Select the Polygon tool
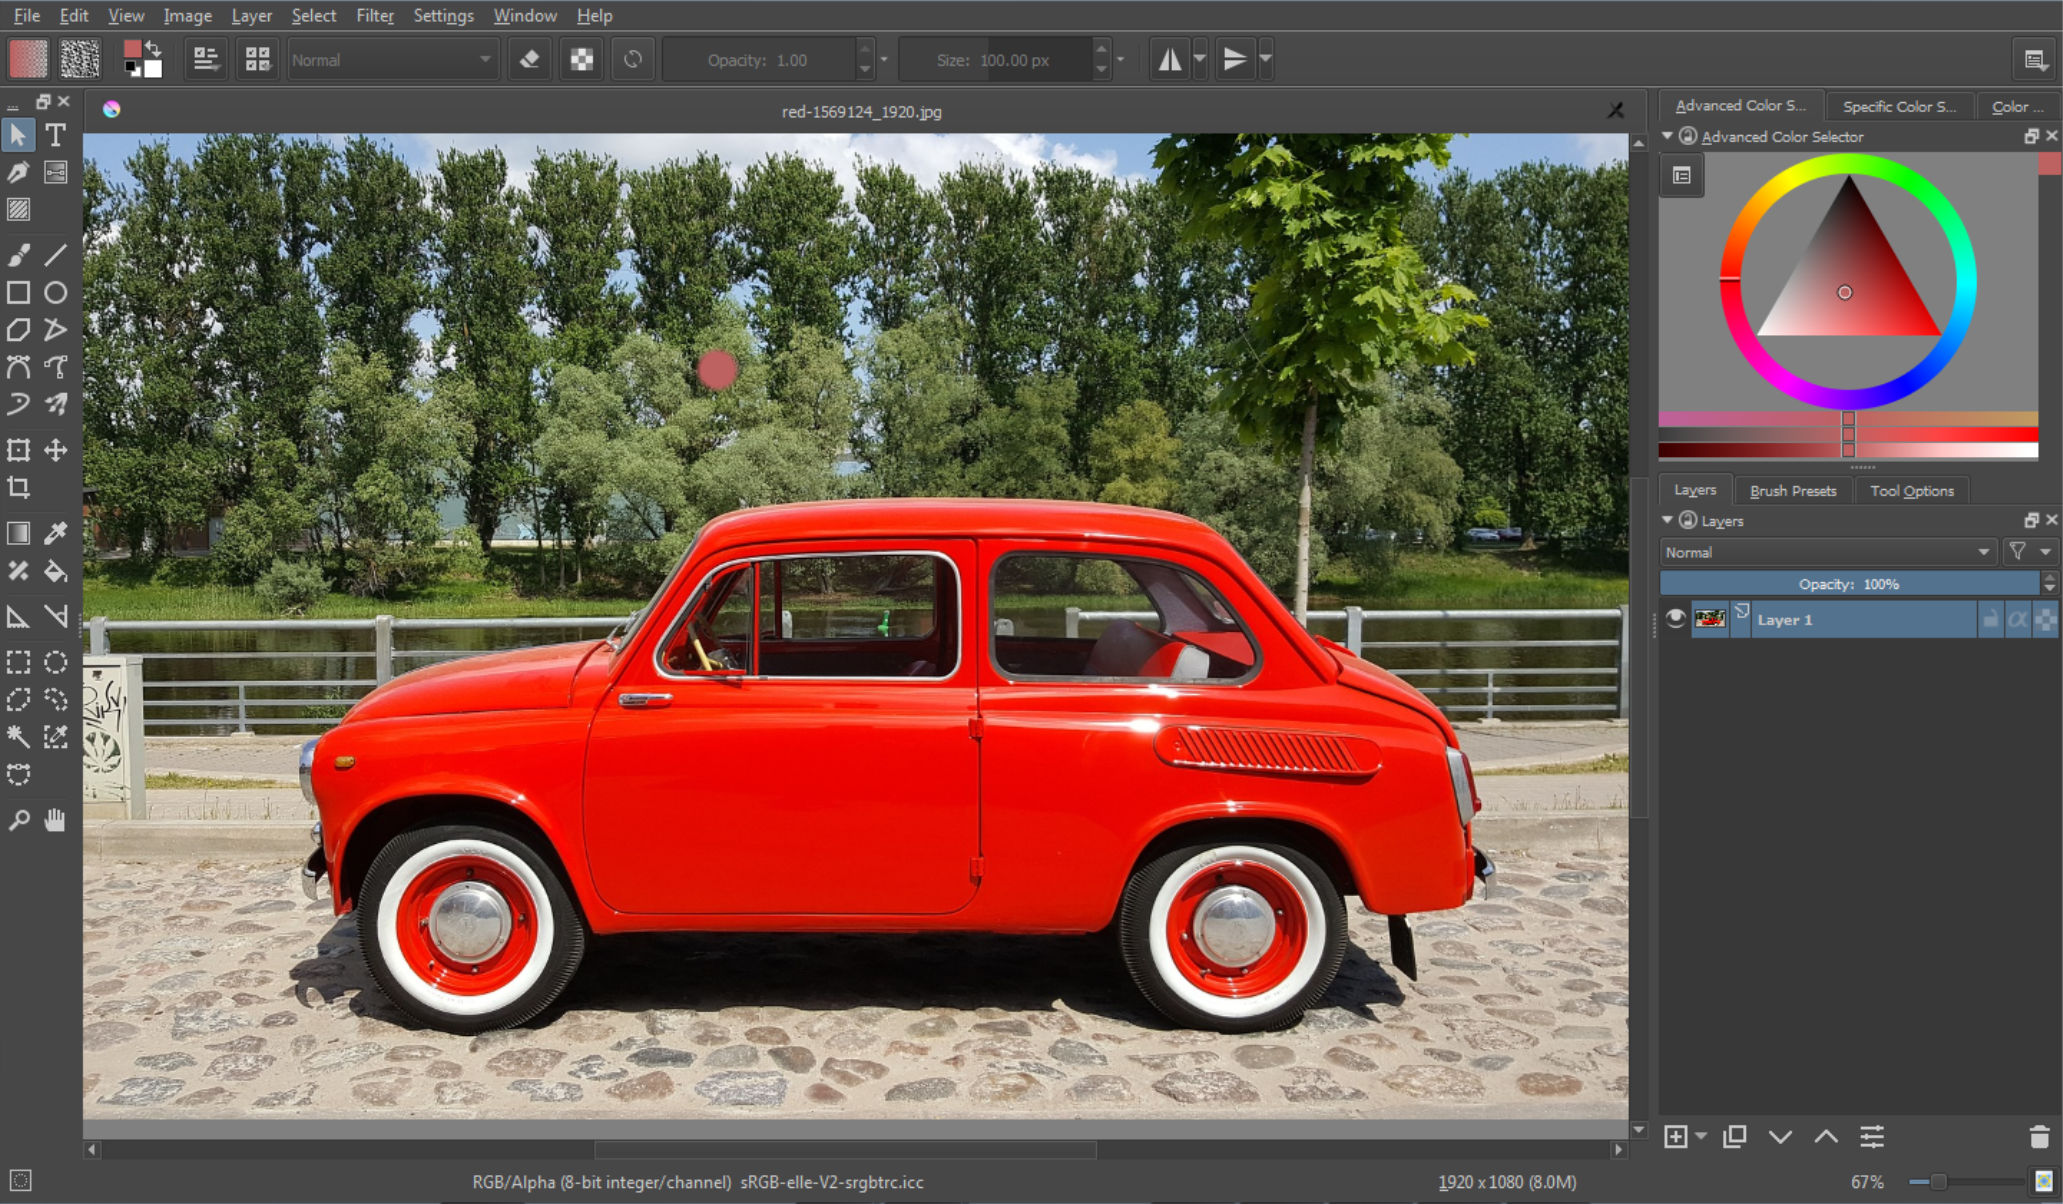 point(18,330)
